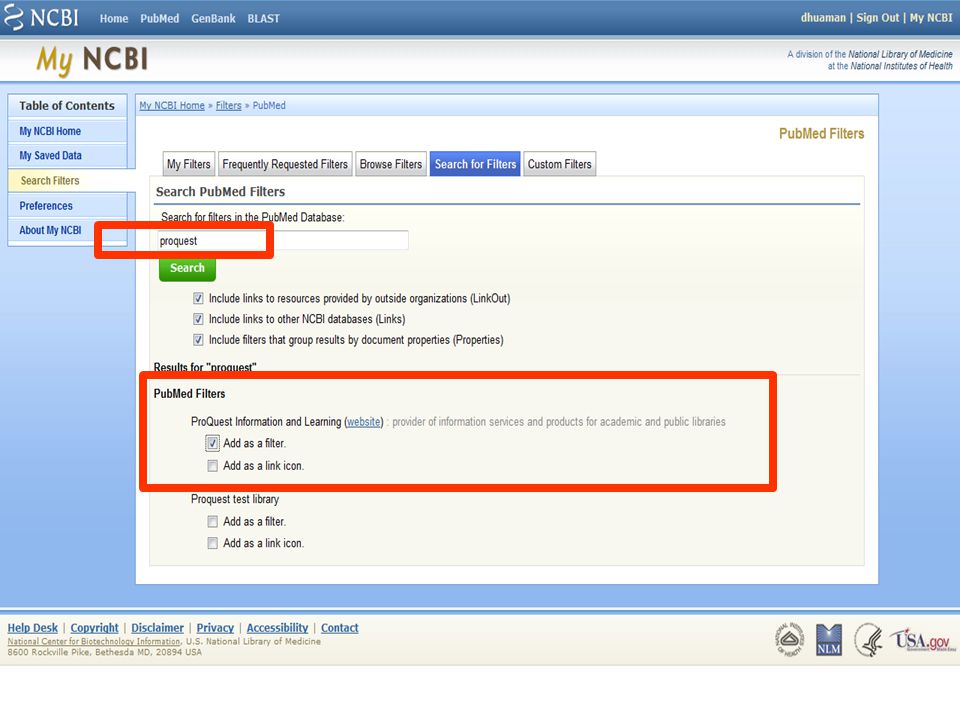Open Help Desk footer link
This screenshot has height=720, width=960.
point(32,628)
